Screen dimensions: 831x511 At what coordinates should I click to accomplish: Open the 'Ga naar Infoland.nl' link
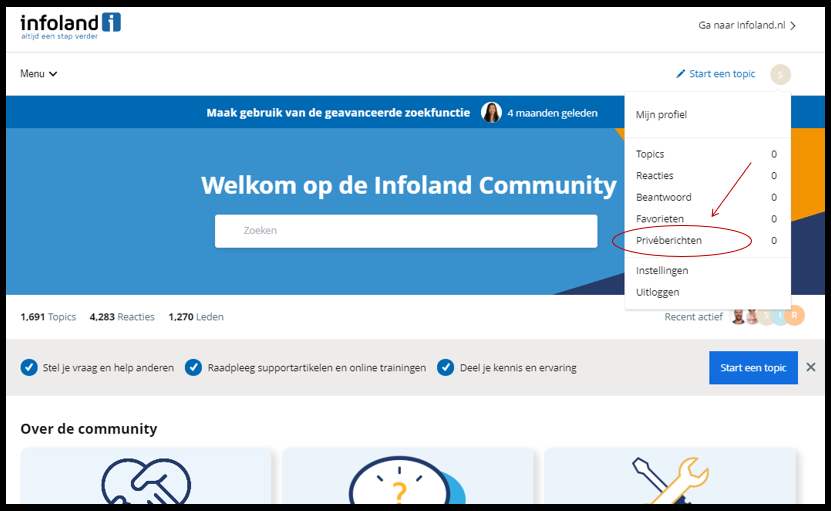(747, 25)
